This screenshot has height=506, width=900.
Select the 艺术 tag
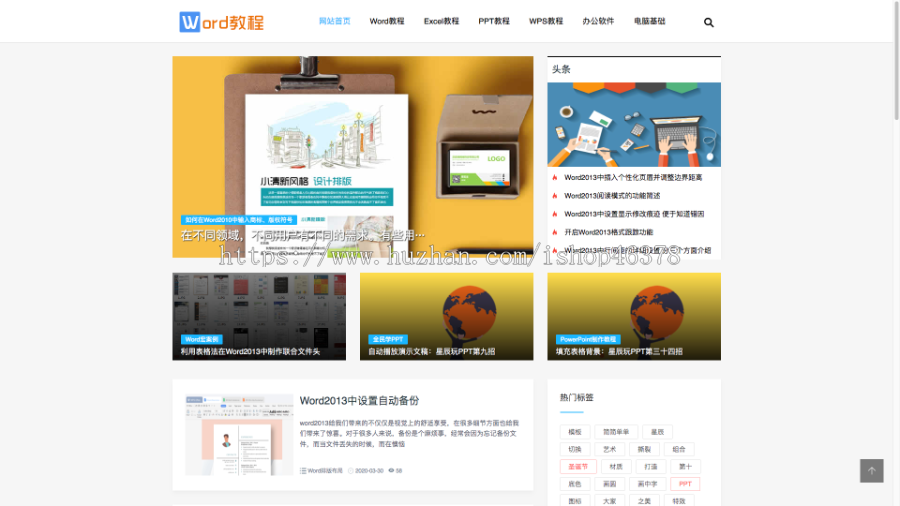coord(610,449)
